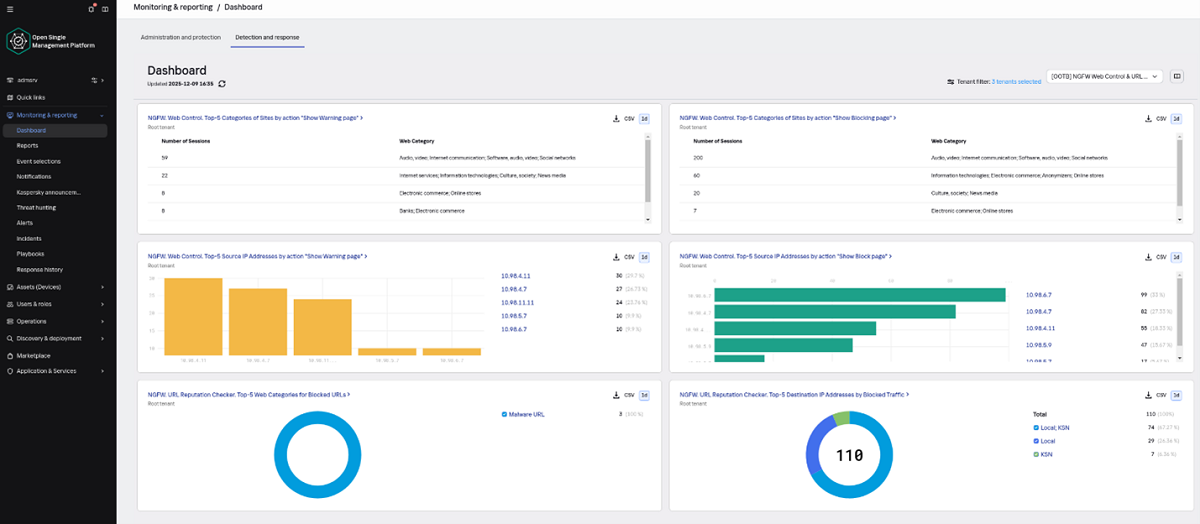The image size is (1200, 524).
Task: Click the book icon at the top of the sidebar
Action: point(105,8)
